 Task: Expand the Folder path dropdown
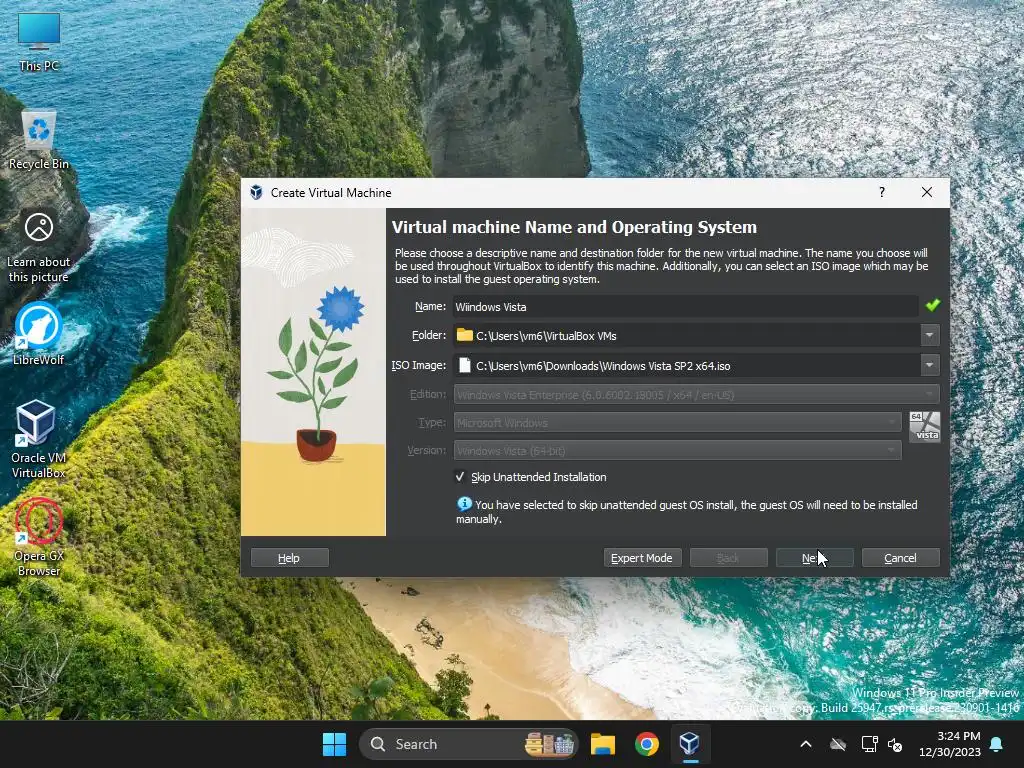[929, 335]
